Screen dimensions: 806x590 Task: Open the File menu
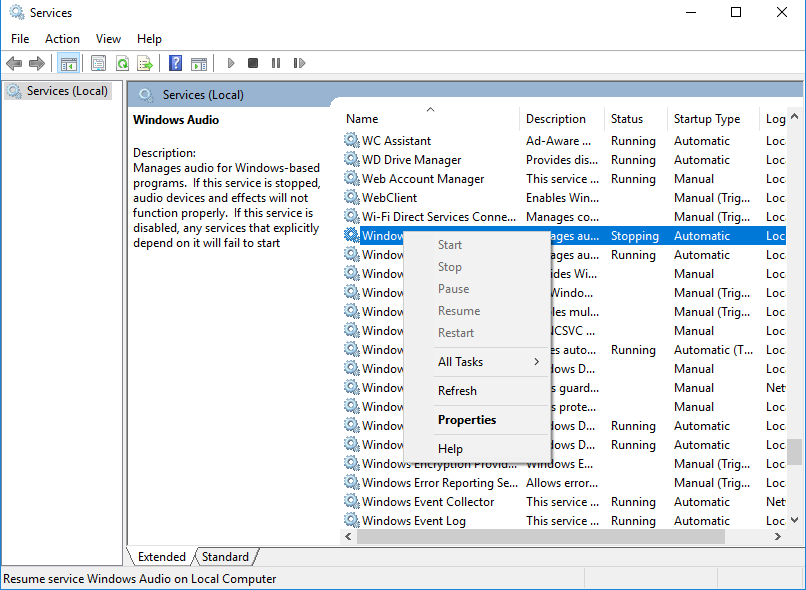pyautogui.click(x=20, y=39)
